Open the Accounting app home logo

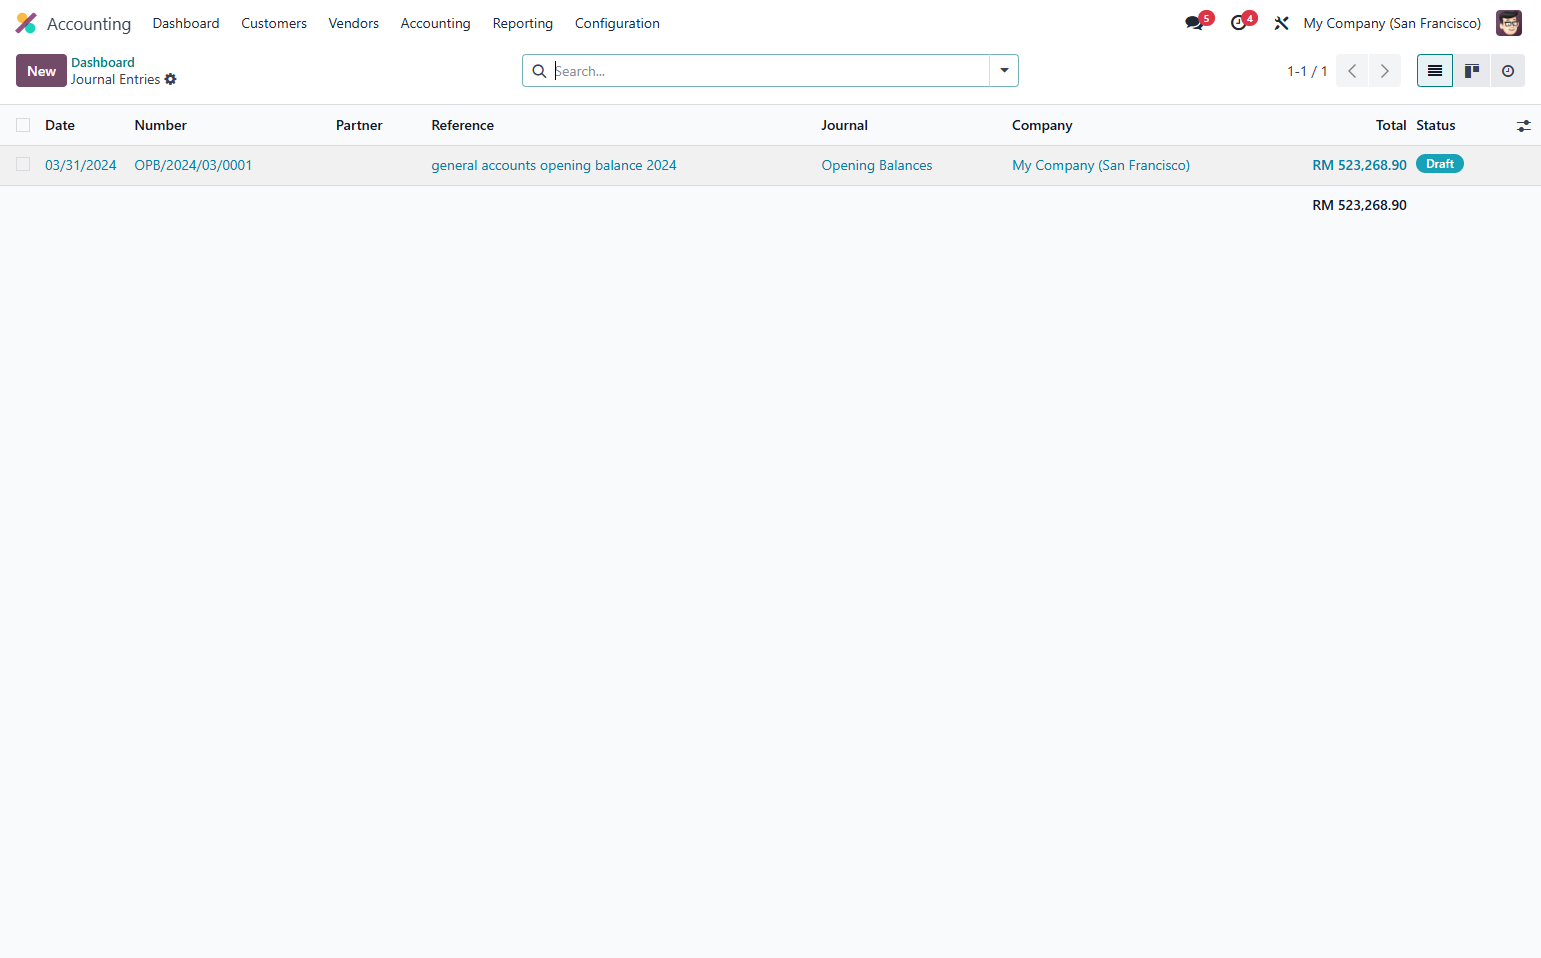(26, 23)
